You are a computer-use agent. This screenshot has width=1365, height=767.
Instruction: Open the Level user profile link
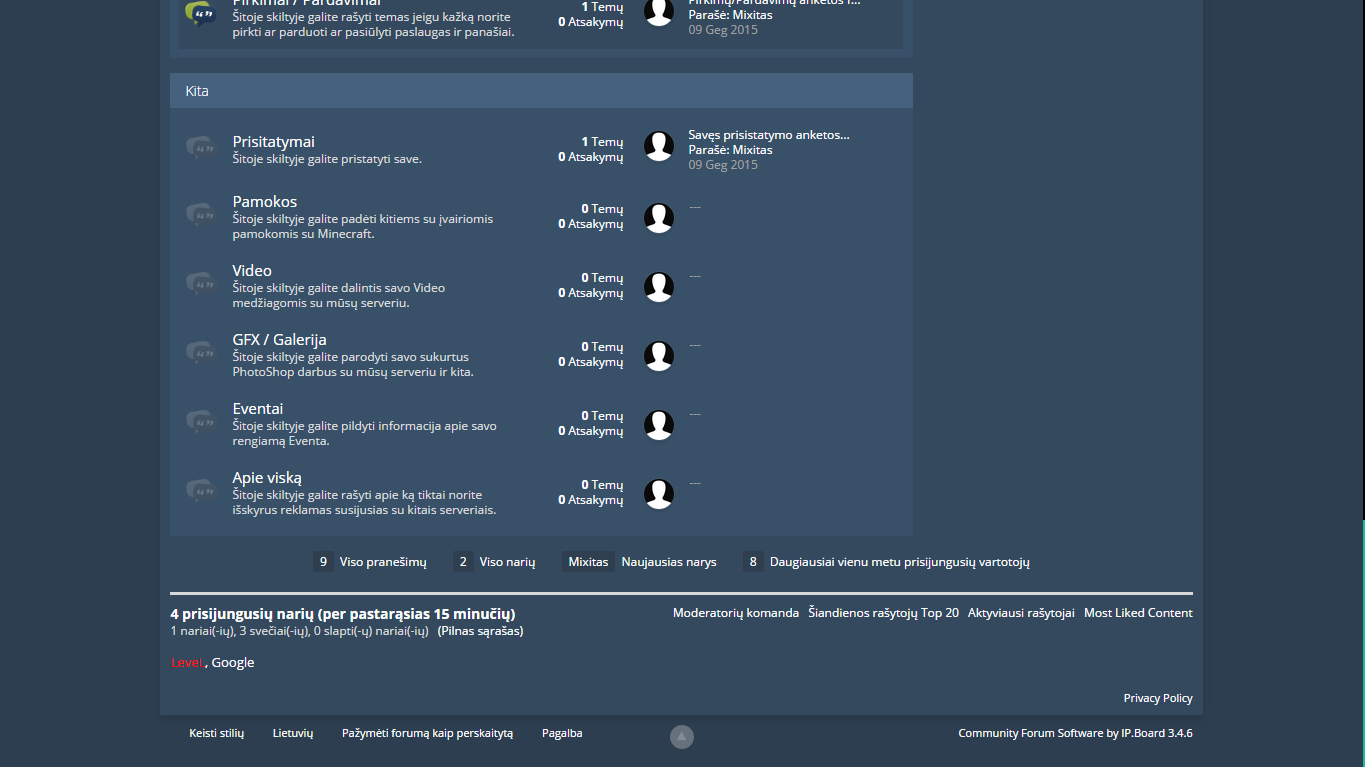pos(187,662)
